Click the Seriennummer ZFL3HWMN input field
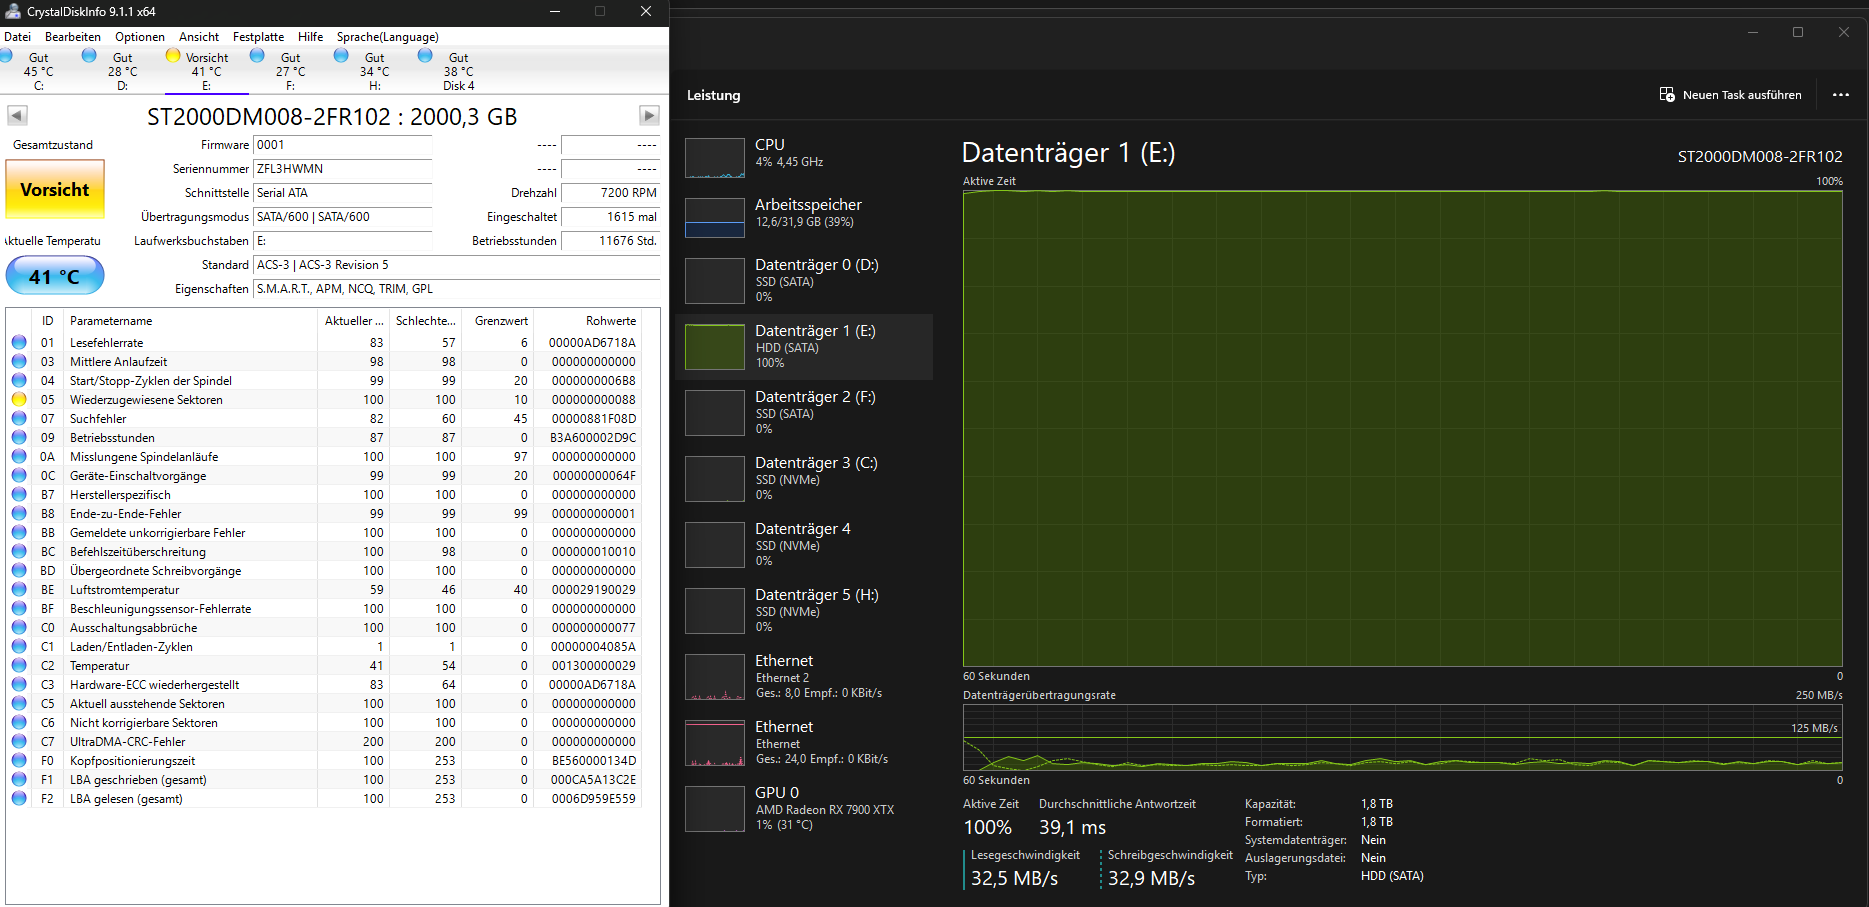 [x=342, y=169]
